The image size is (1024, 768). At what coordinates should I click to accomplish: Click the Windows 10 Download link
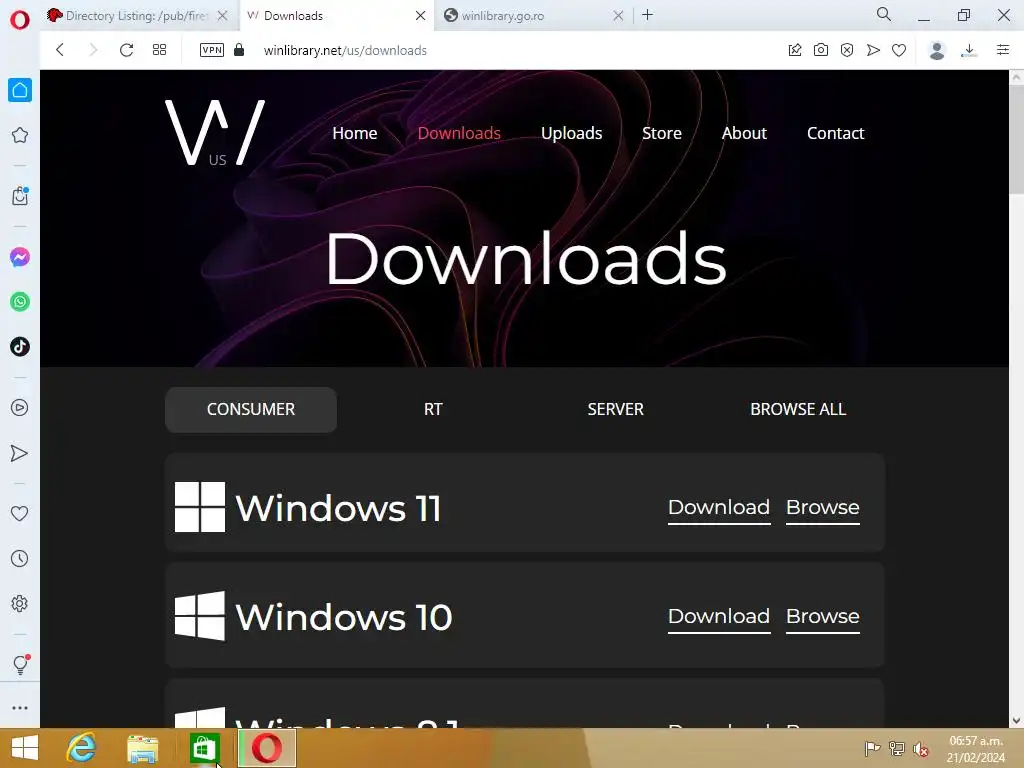(x=719, y=617)
